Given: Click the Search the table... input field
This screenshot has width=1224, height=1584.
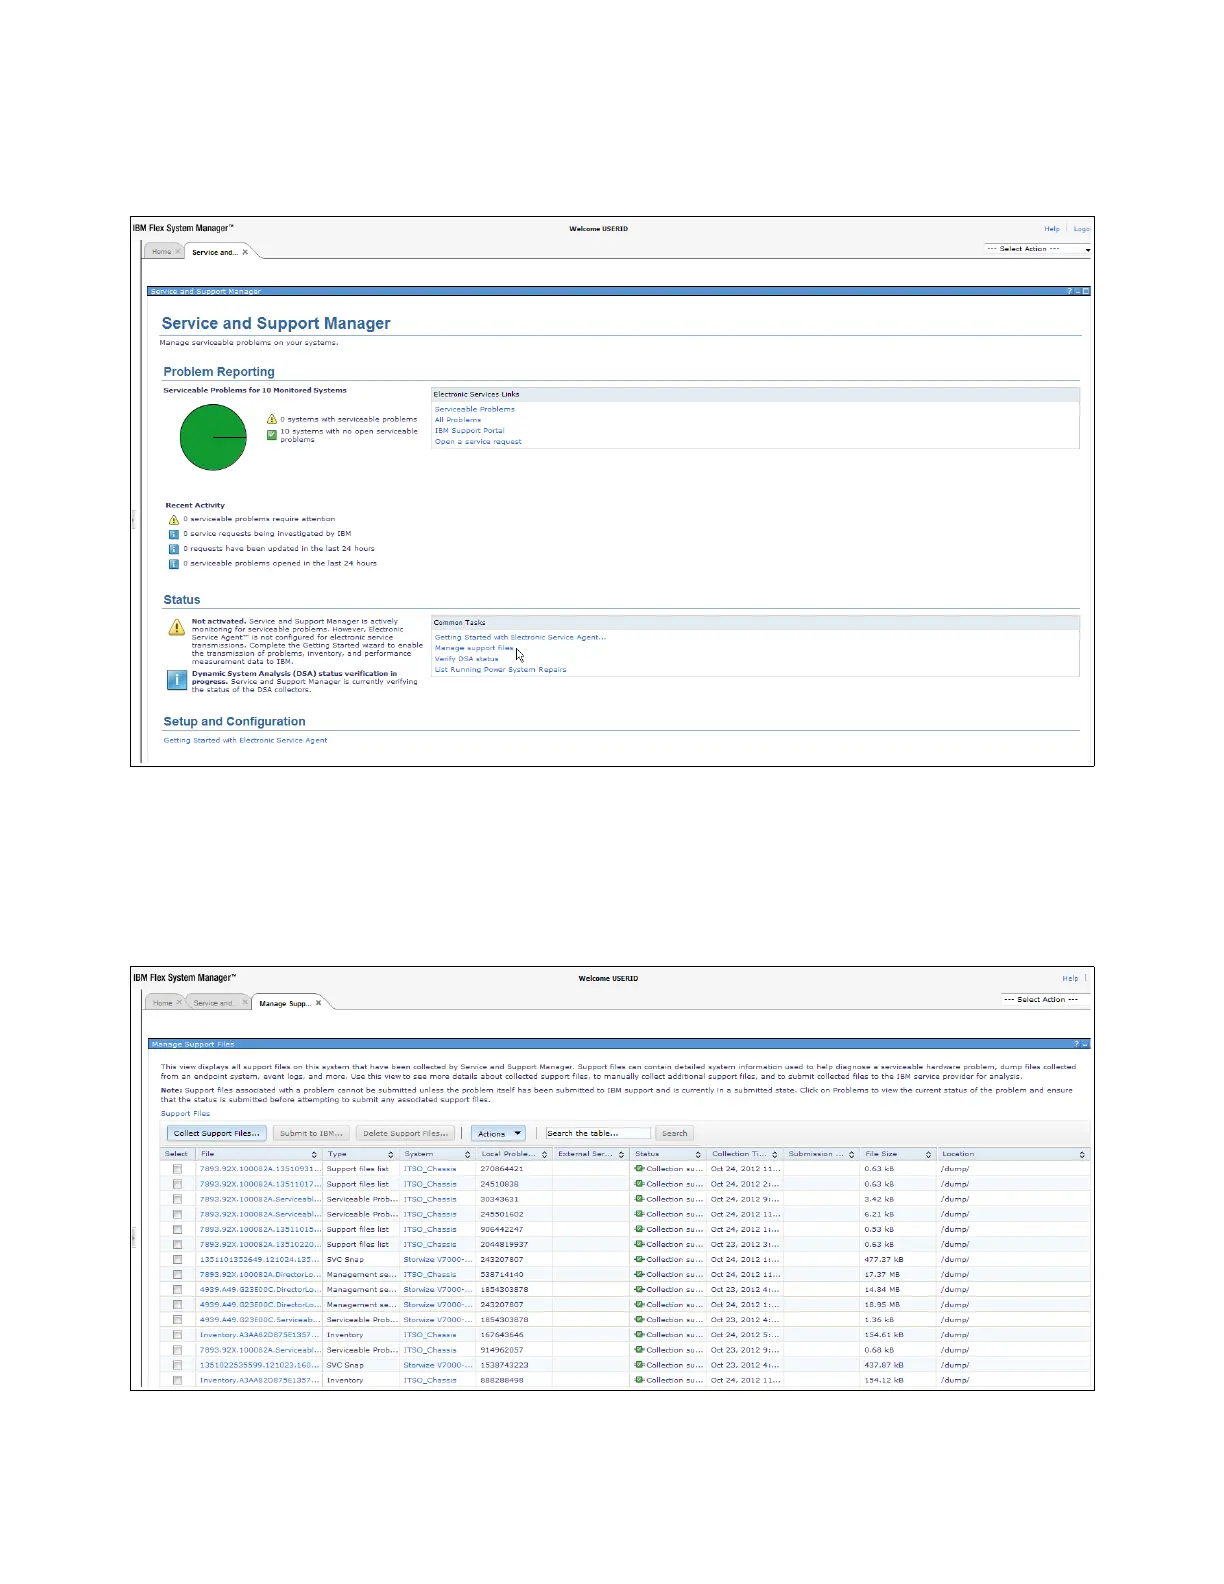Looking at the screenshot, I should coord(598,1133).
